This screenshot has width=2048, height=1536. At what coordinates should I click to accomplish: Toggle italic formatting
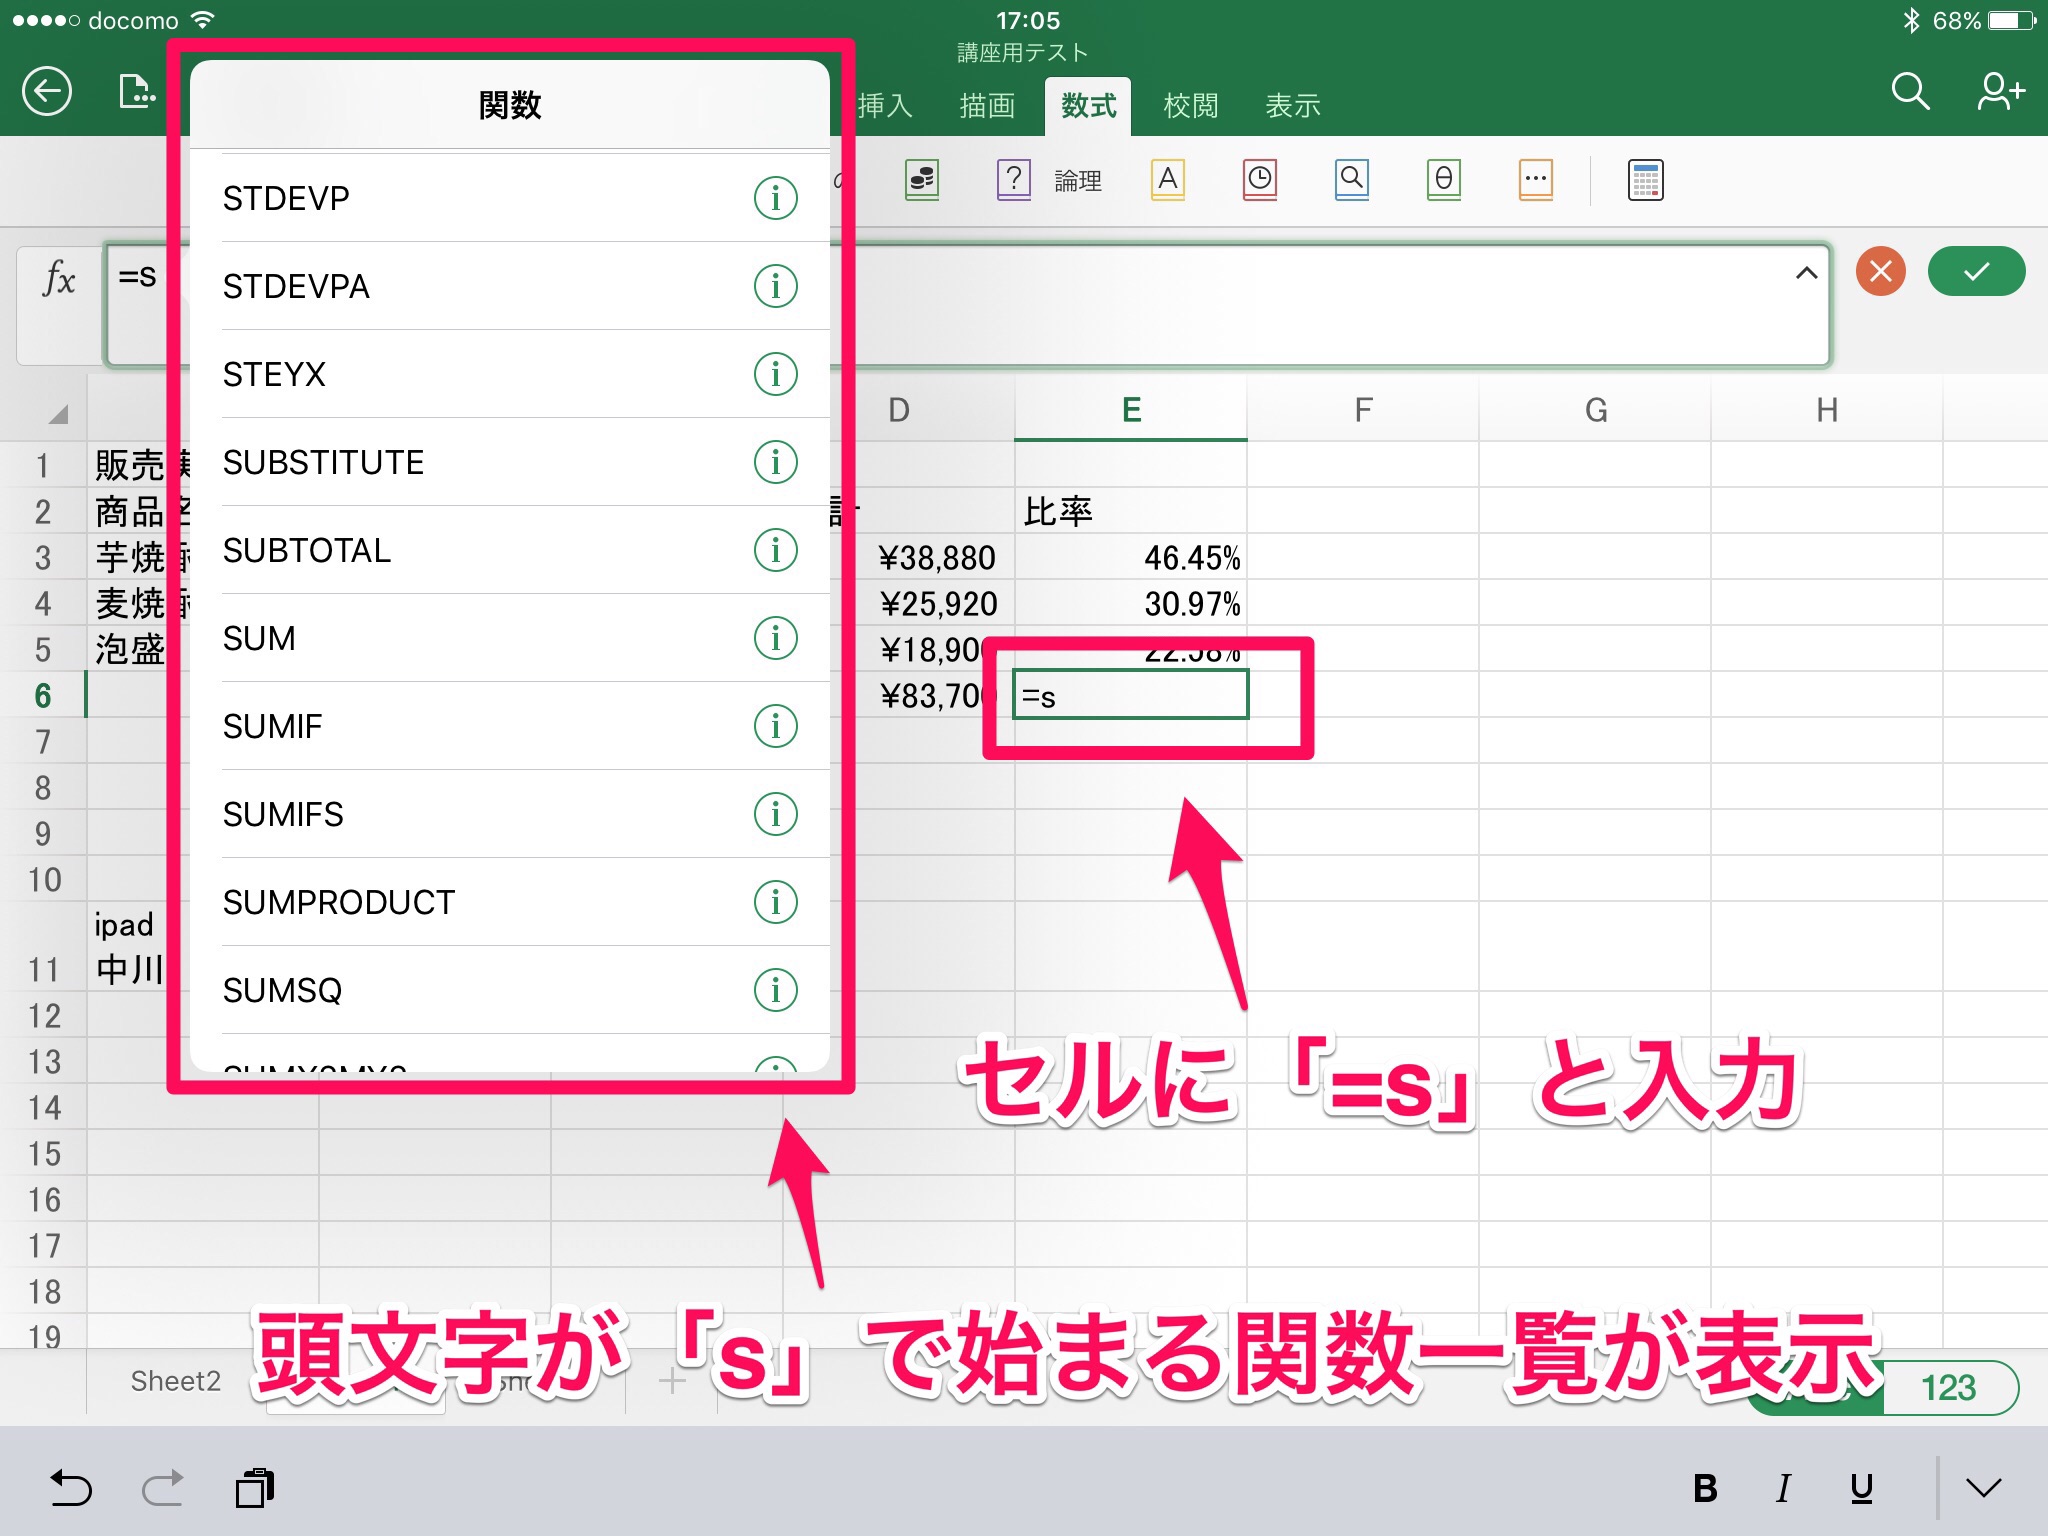[1783, 1489]
